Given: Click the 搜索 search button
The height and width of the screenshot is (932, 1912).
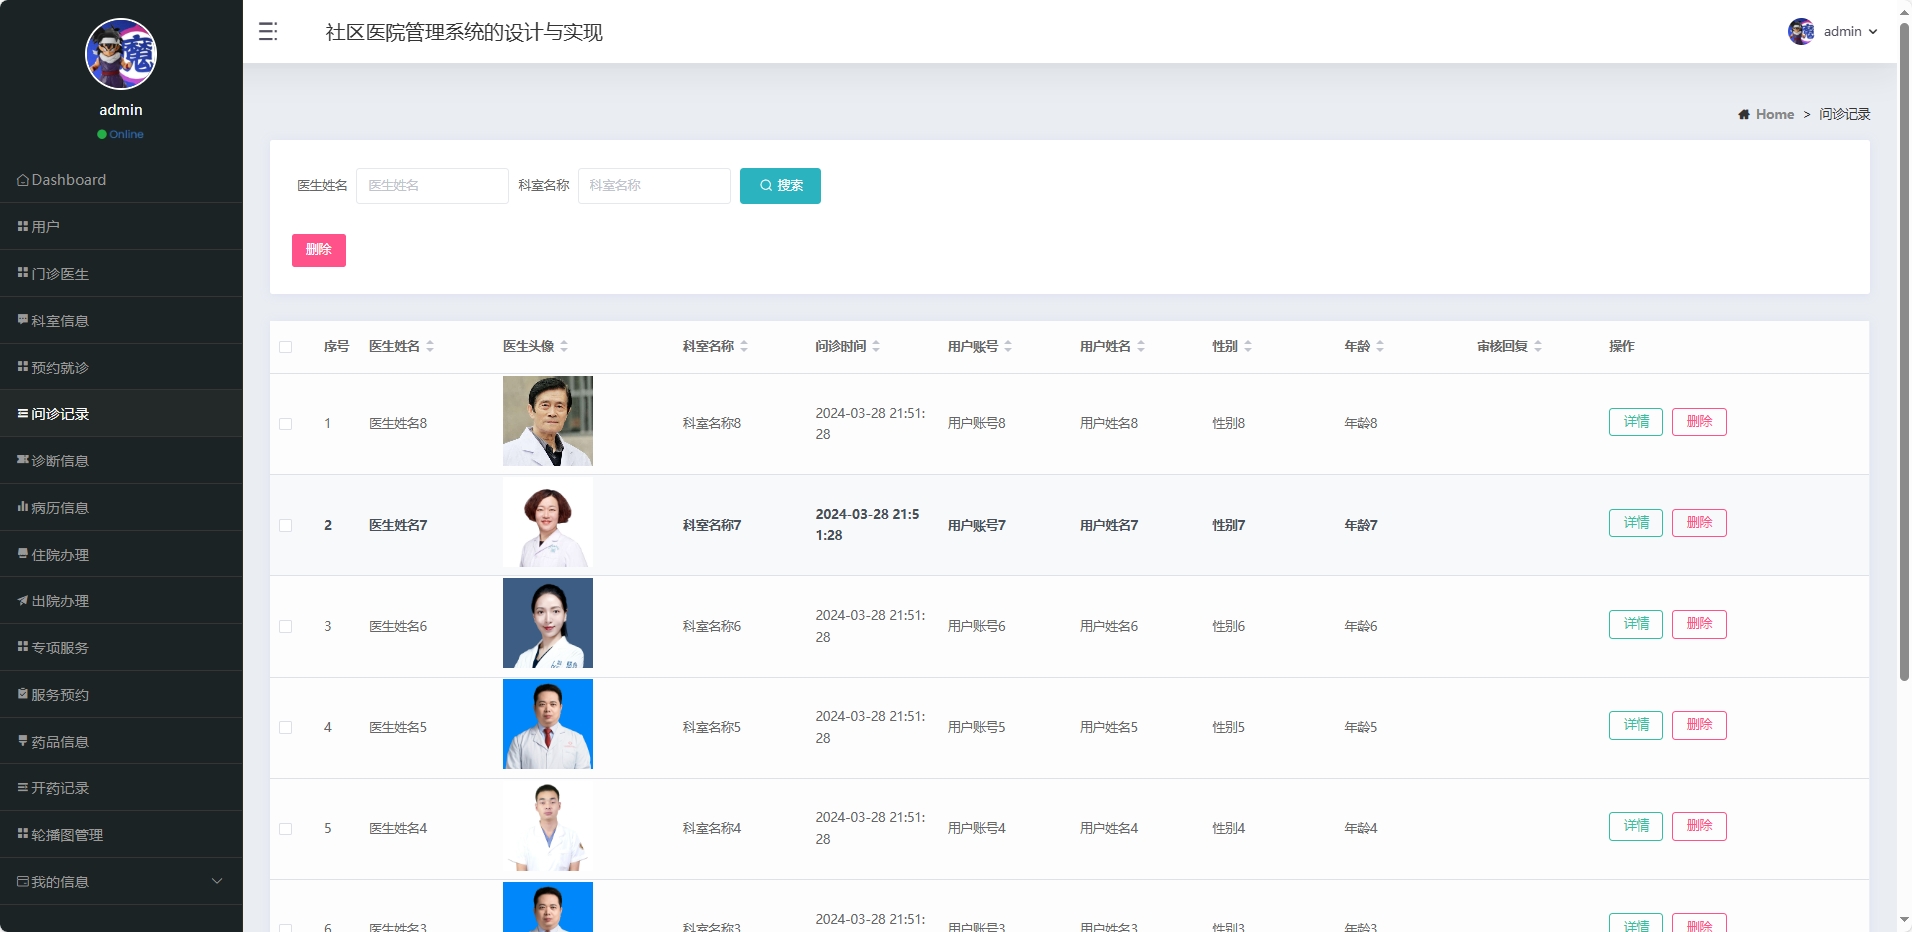Looking at the screenshot, I should tap(780, 186).
